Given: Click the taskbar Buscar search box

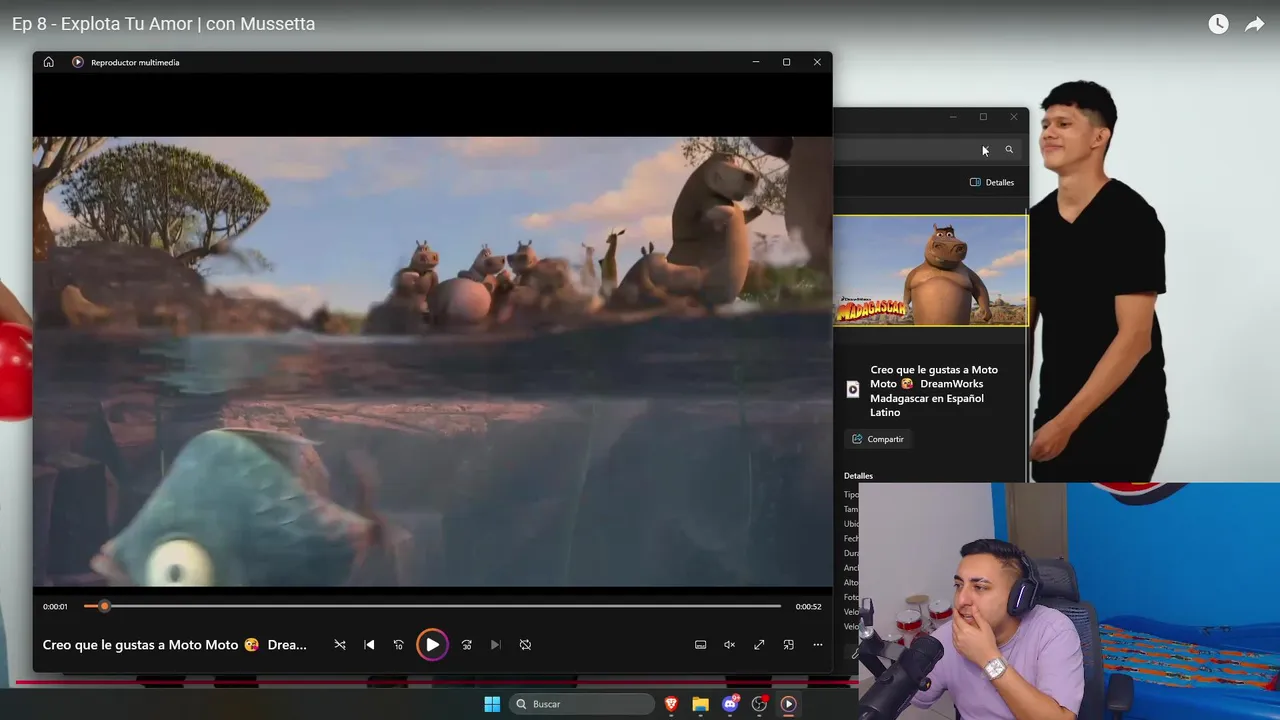Looking at the screenshot, I should coord(582,704).
